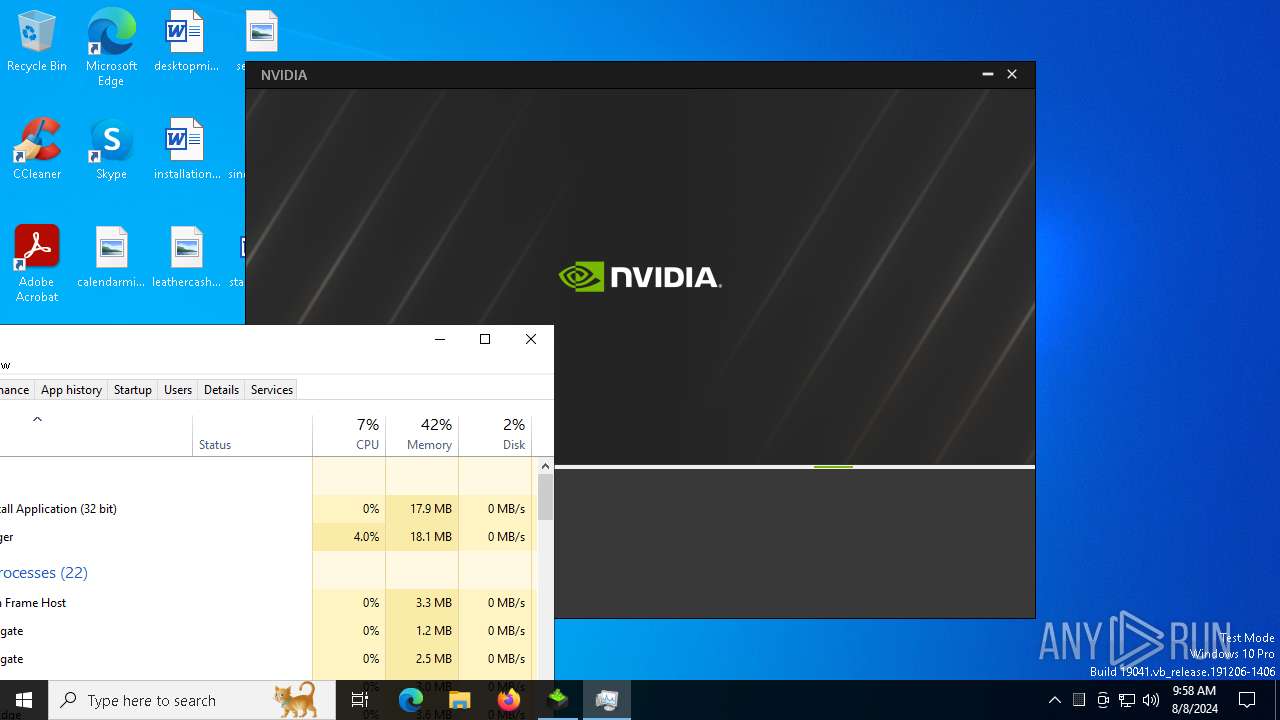Click the Windows Start button
The width and height of the screenshot is (1280, 720).
[24, 700]
